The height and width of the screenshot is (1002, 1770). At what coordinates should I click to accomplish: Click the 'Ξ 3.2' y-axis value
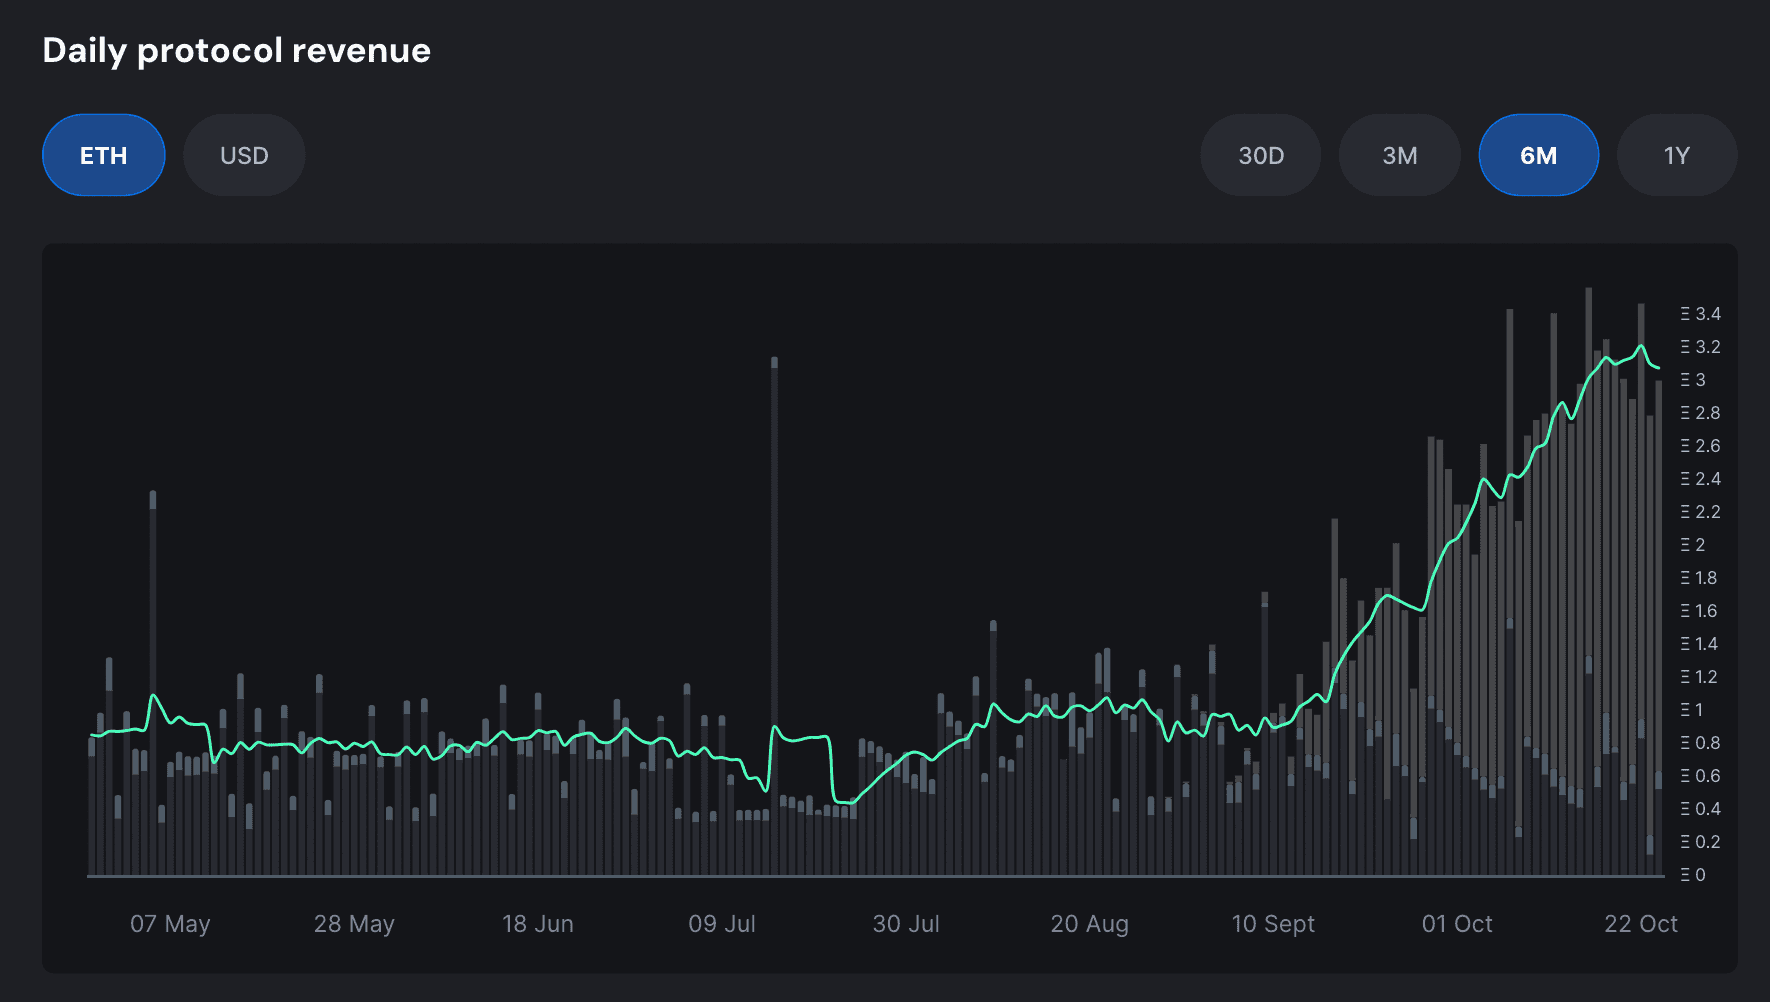coord(1701,347)
